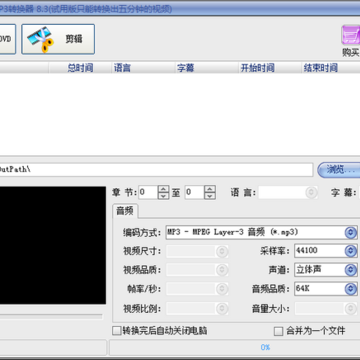Open the 声道 立体声 dropdown
The height and width of the screenshot is (360, 360).
click(x=350, y=270)
